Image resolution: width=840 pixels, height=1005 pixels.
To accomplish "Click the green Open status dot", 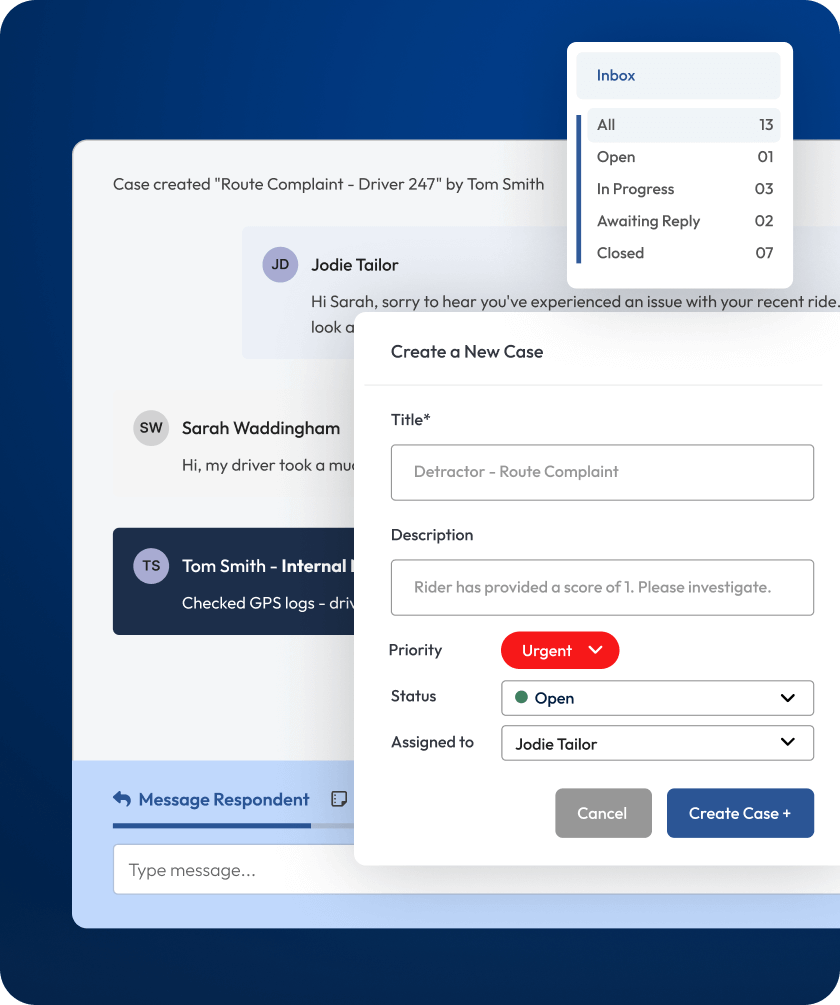I will [521, 697].
